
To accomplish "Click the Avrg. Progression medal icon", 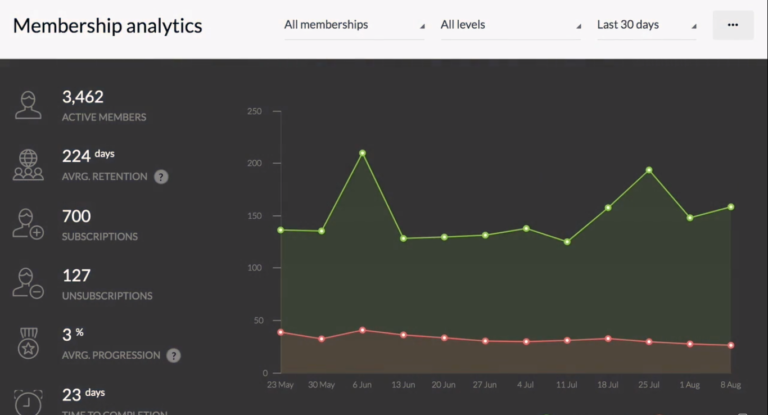I will click(x=28, y=343).
